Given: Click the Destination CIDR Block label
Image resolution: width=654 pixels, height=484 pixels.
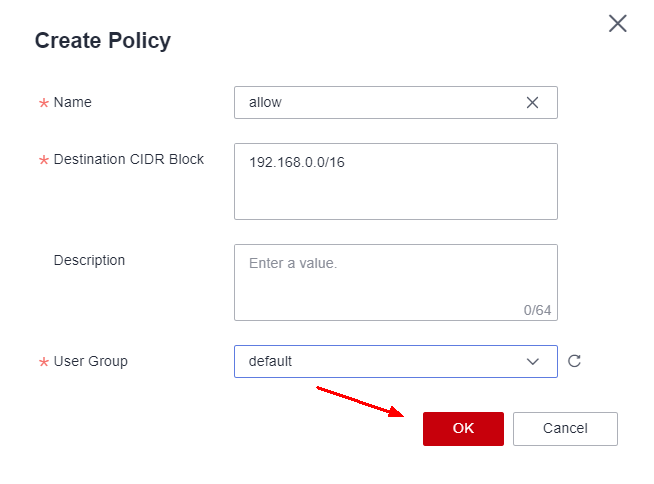Looking at the screenshot, I should tap(128, 160).
